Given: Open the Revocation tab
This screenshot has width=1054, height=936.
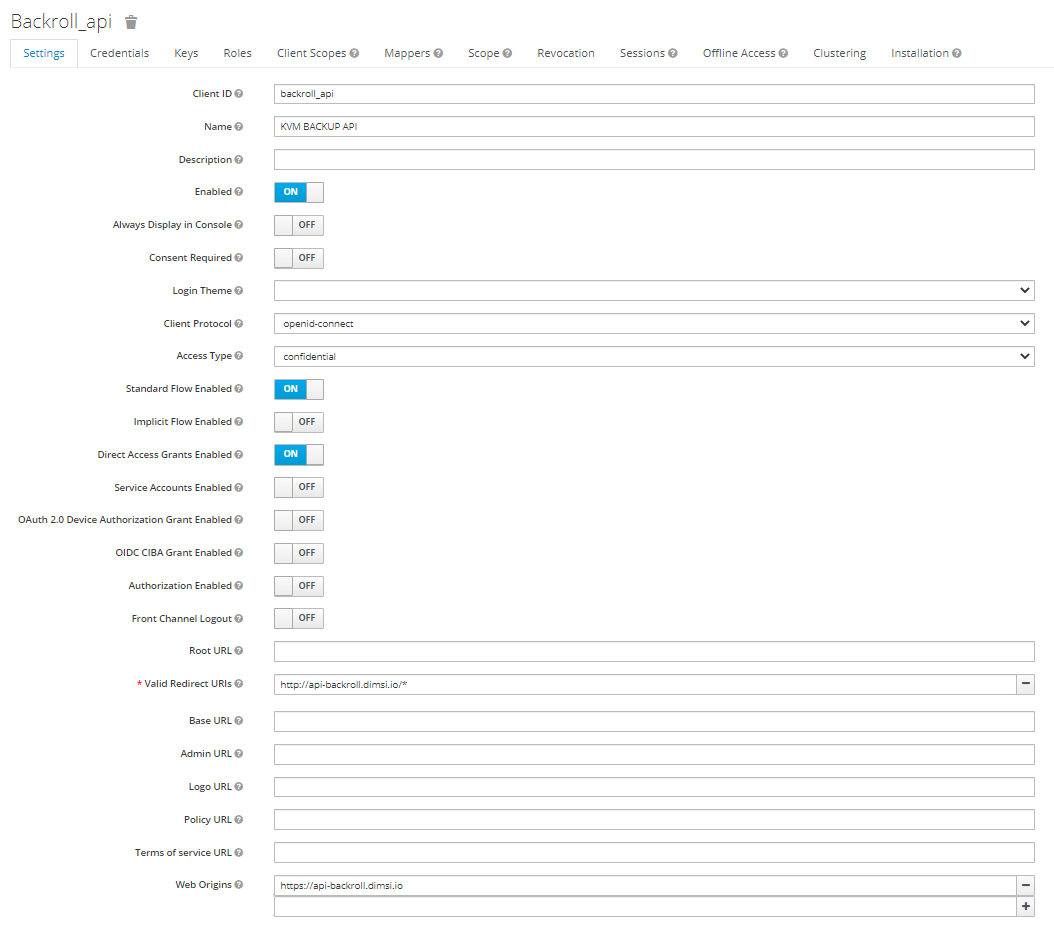Looking at the screenshot, I should [x=566, y=53].
